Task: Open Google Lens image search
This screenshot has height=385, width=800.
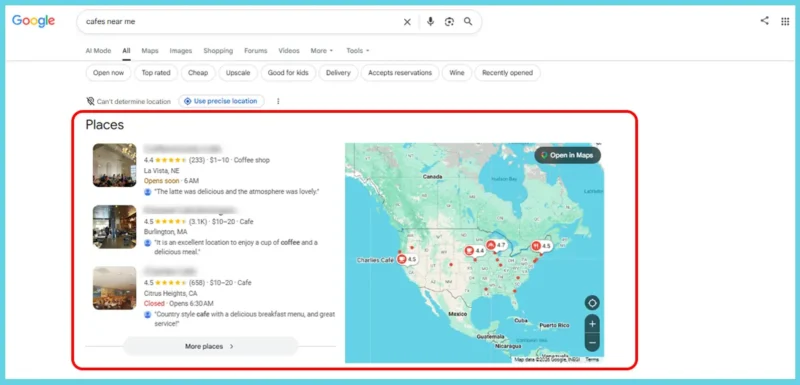Action: point(449,21)
